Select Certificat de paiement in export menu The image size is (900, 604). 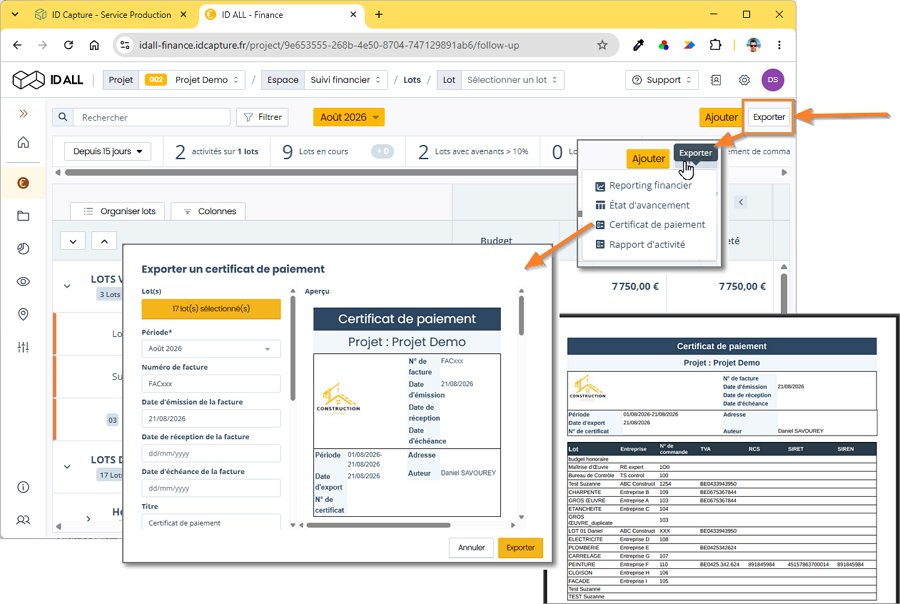pyautogui.click(x=650, y=224)
